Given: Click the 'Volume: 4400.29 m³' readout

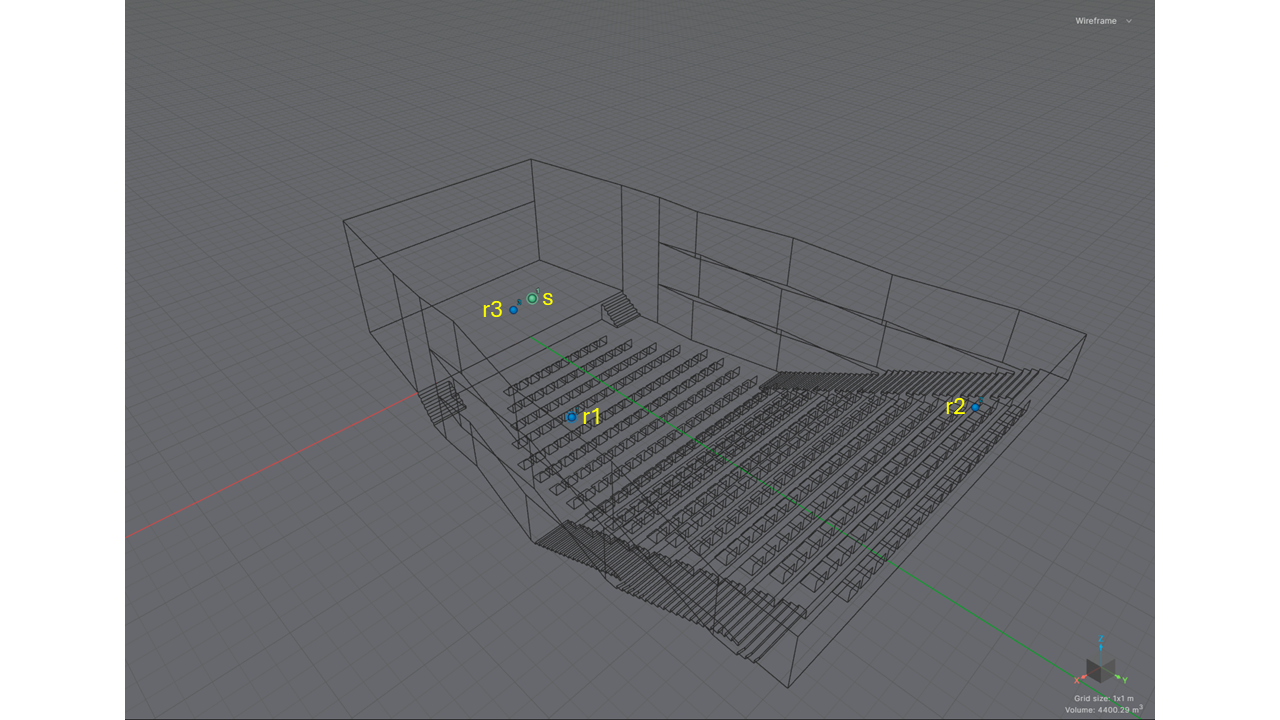Looking at the screenshot, I should pos(1104,709).
